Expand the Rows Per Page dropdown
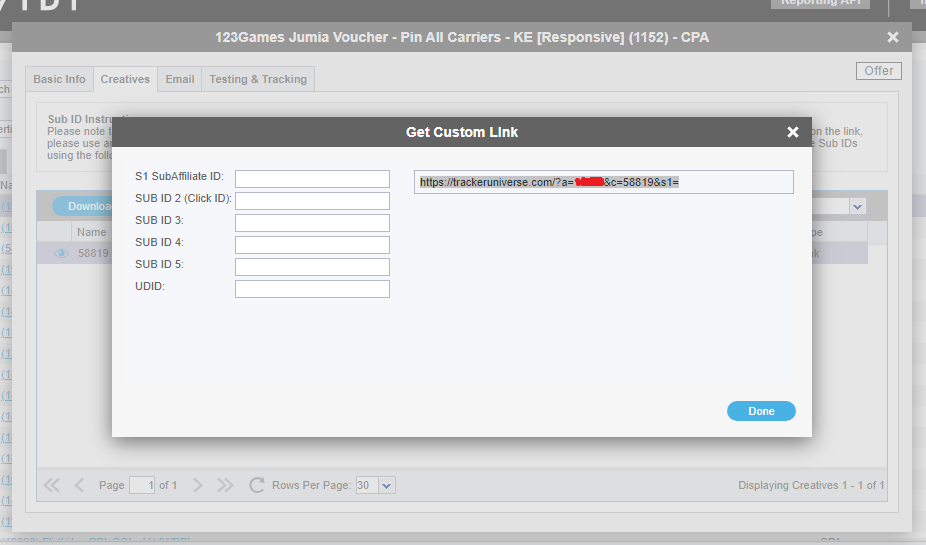Image resolution: width=926 pixels, height=545 pixels. [x=387, y=485]
